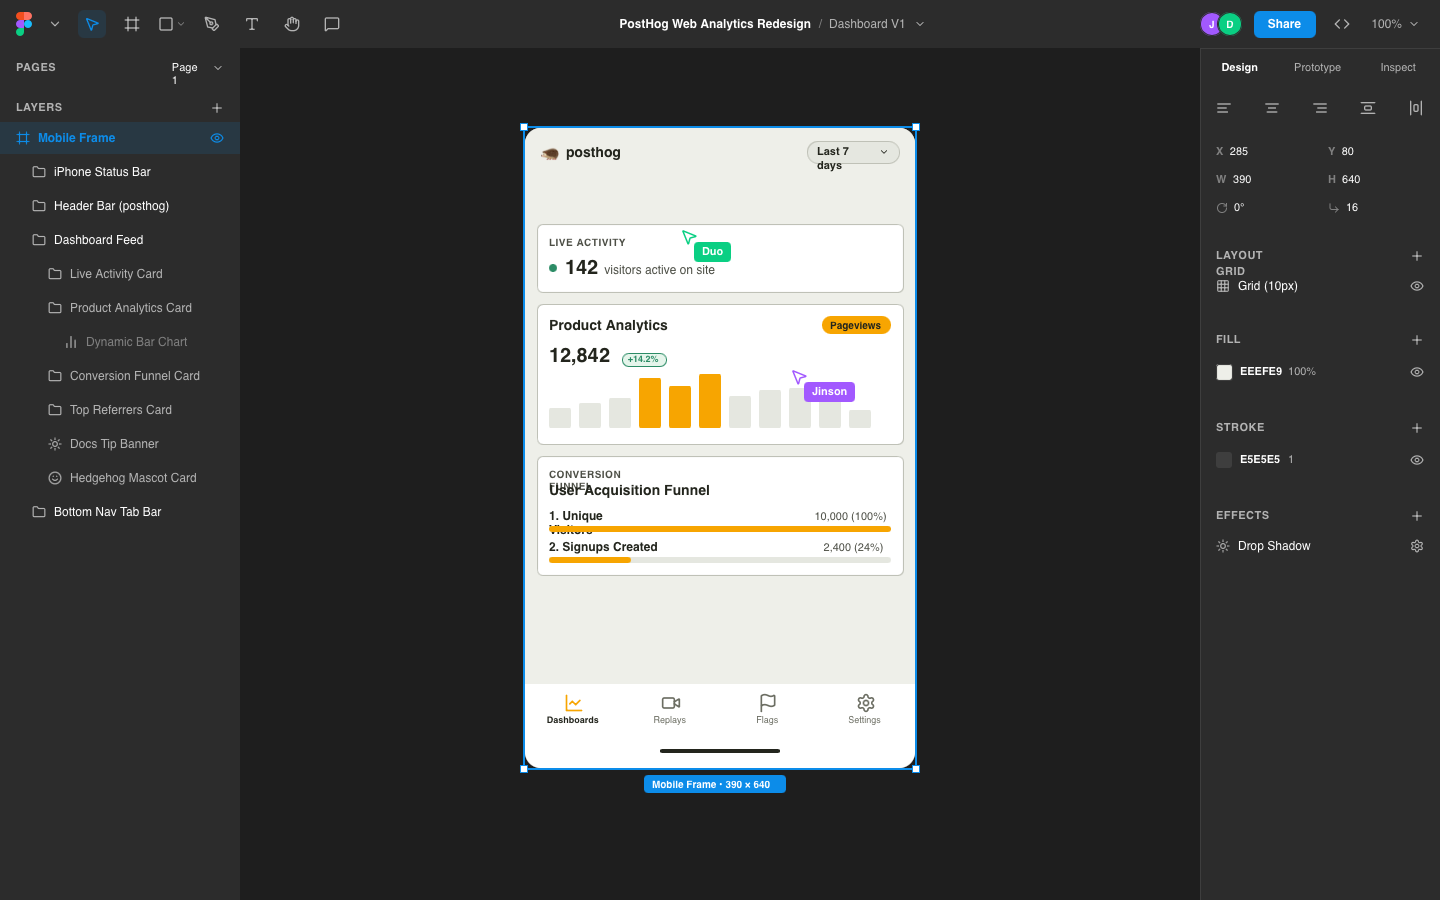
Task: Add a new fill with plus
Action: click(1417, 340)
